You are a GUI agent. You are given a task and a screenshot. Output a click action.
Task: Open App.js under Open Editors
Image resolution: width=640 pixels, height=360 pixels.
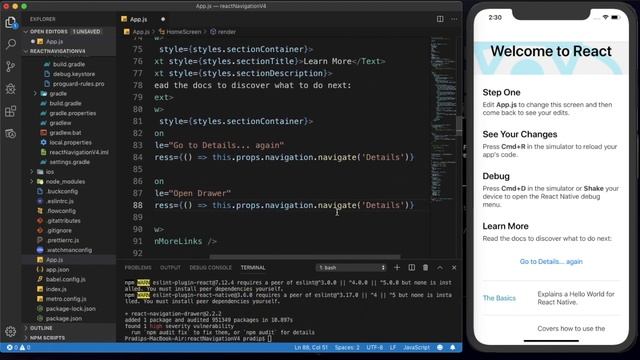[x=54, y=41]
